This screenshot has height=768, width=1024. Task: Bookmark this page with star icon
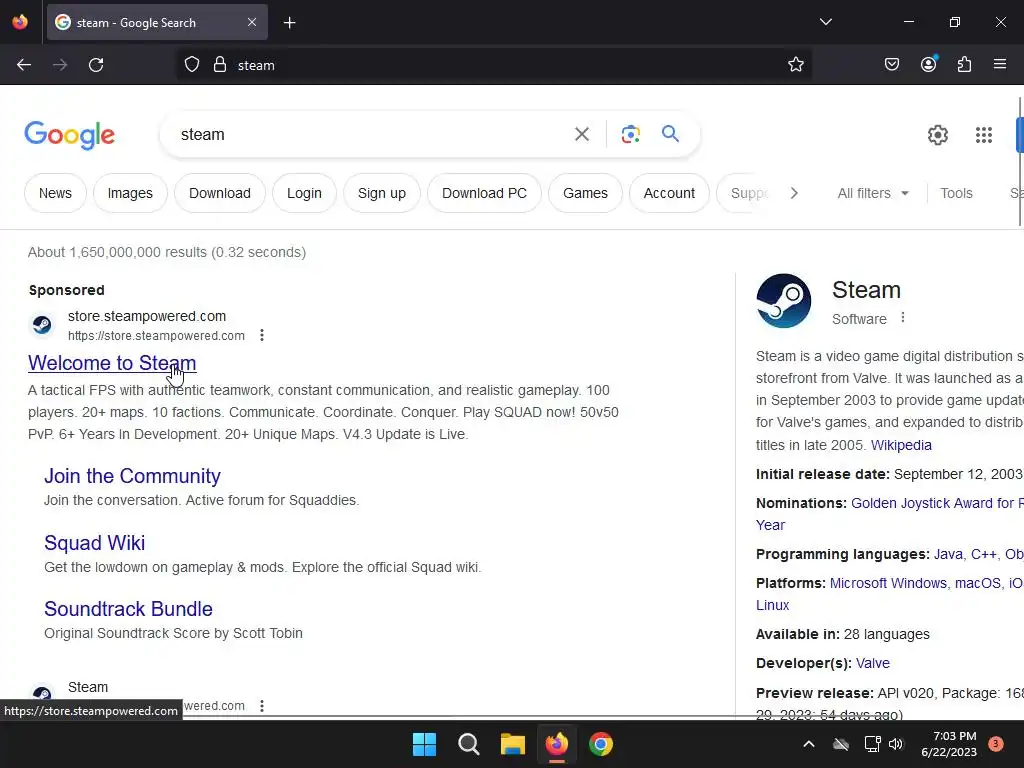795,65
